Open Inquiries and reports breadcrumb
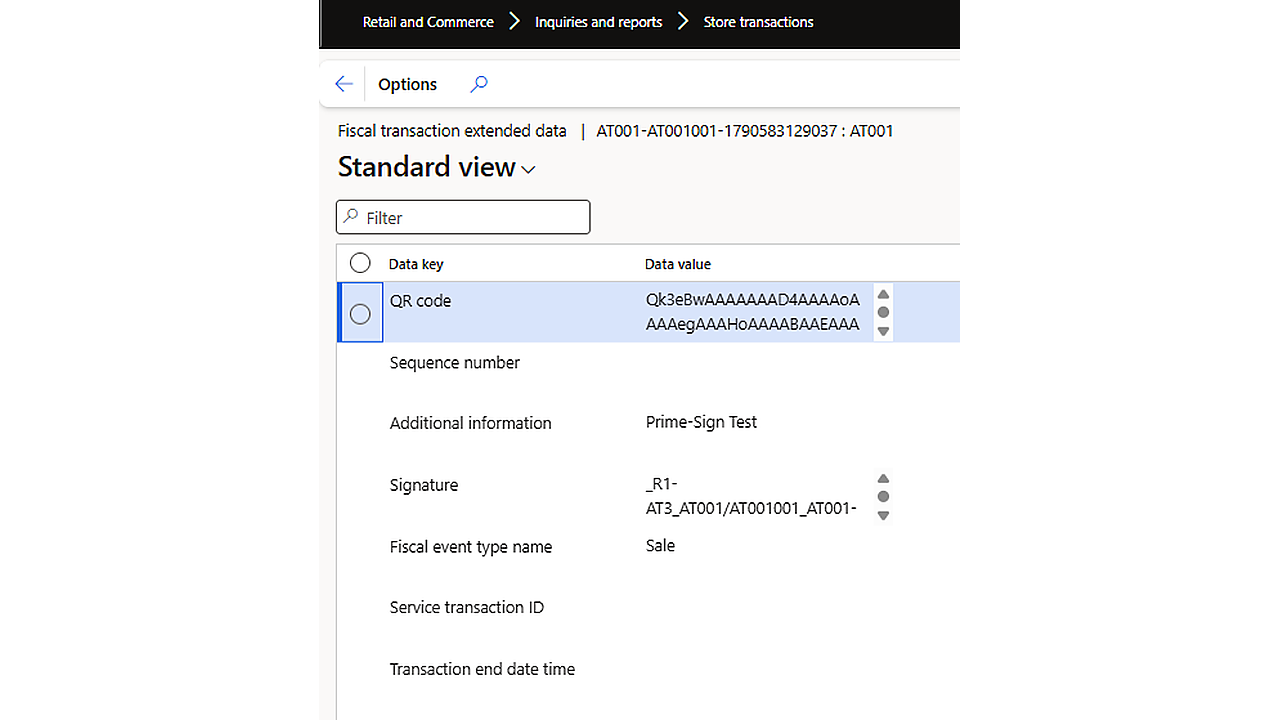 point(598,22)
